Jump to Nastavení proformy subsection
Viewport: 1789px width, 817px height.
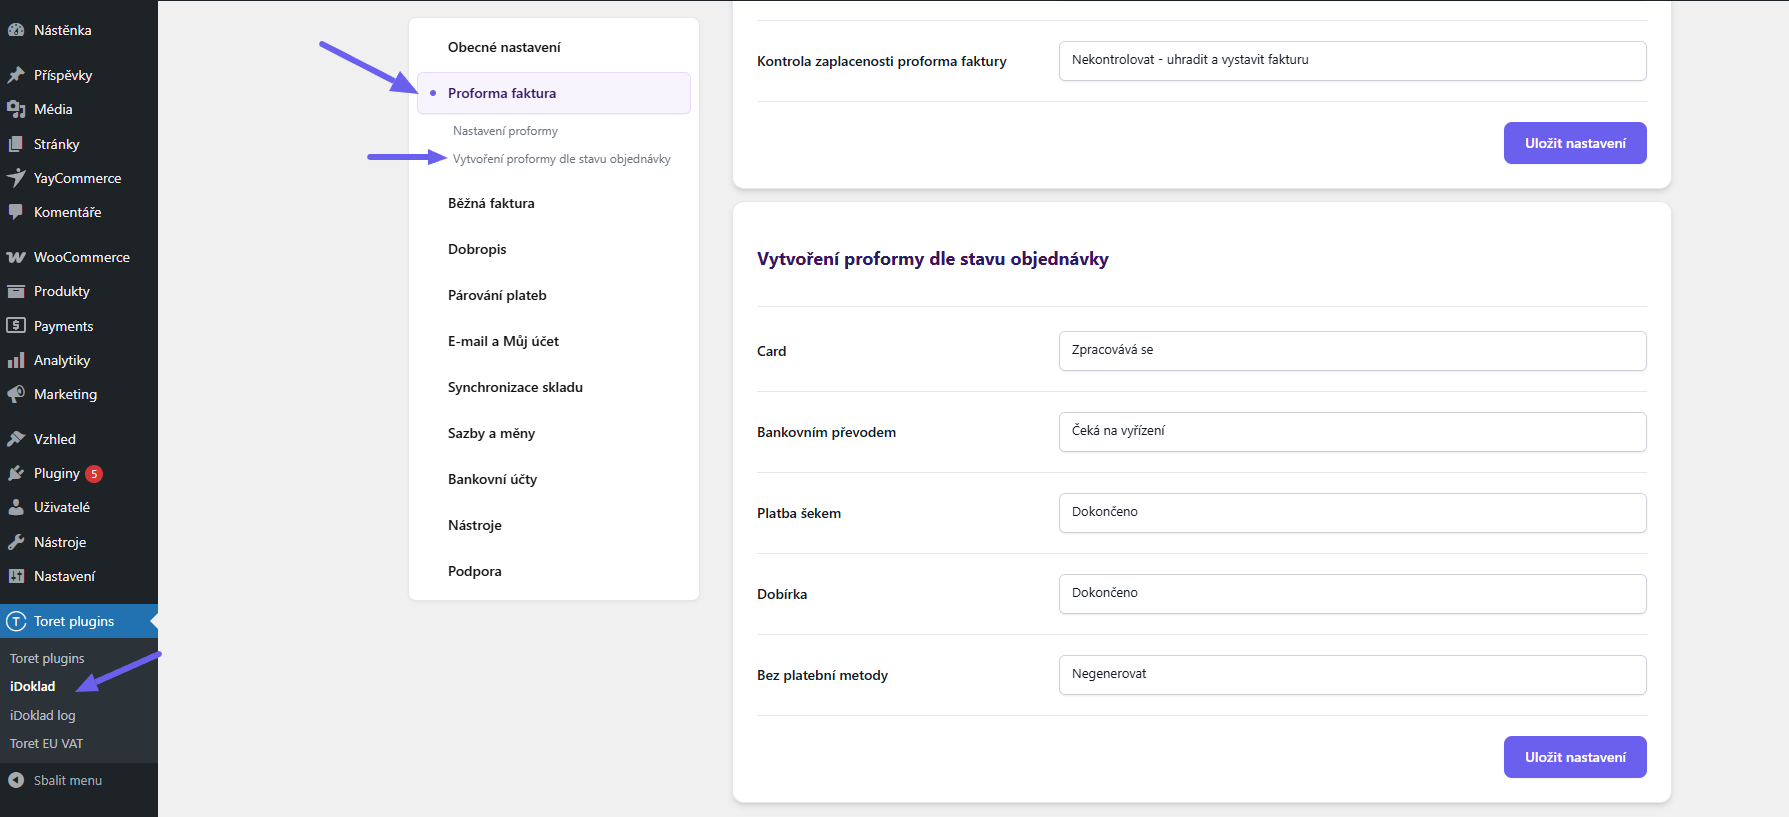(x=505, y=131)
